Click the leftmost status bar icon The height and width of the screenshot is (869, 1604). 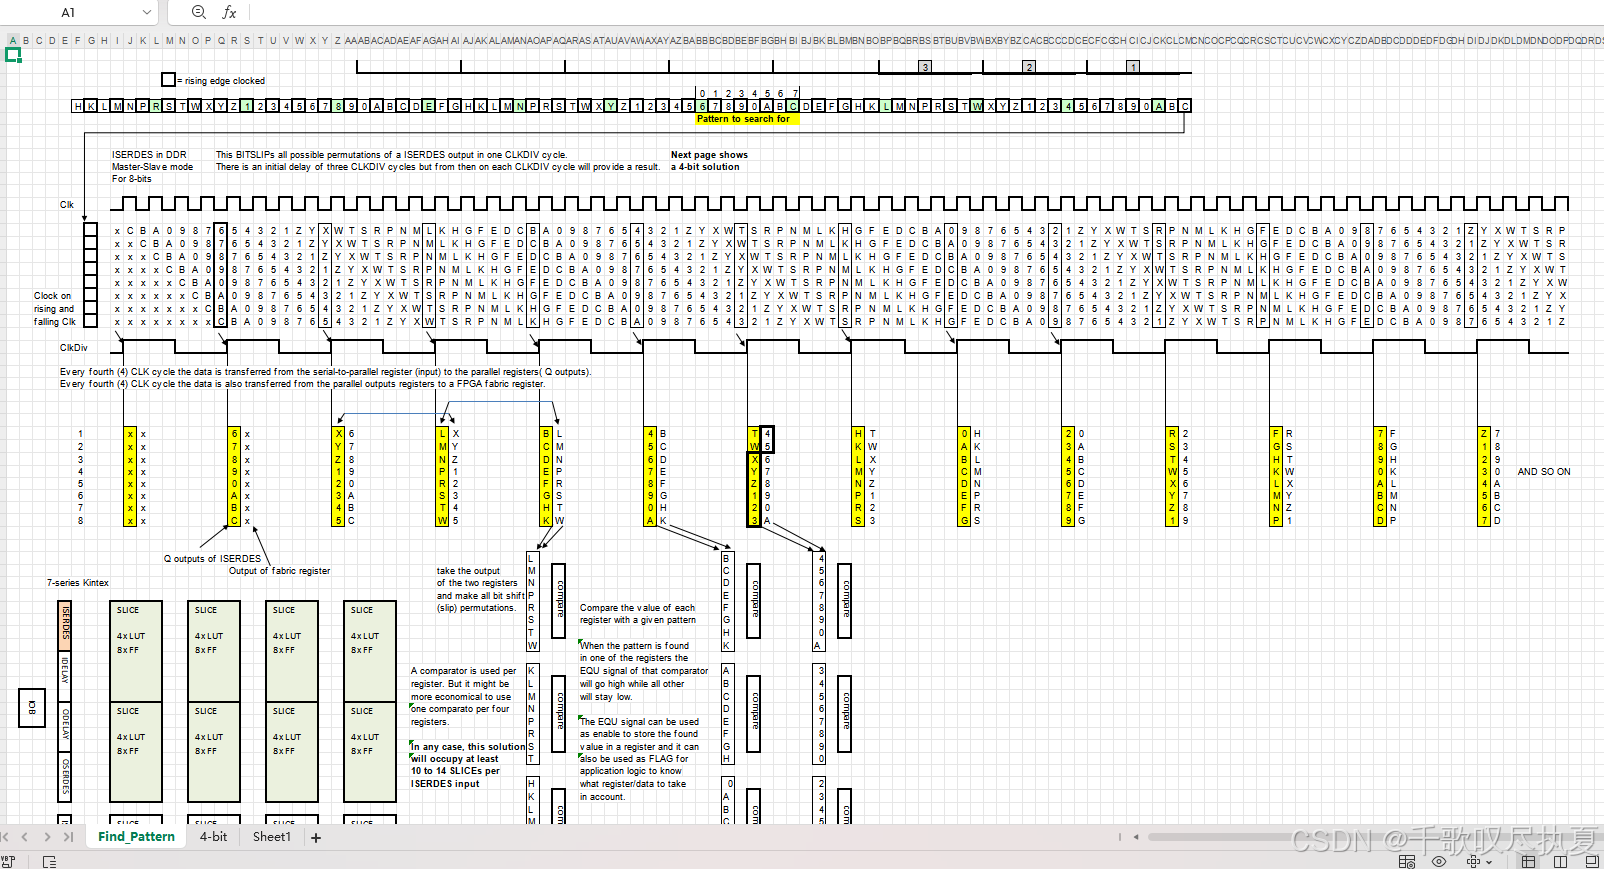tap(8, 861)
